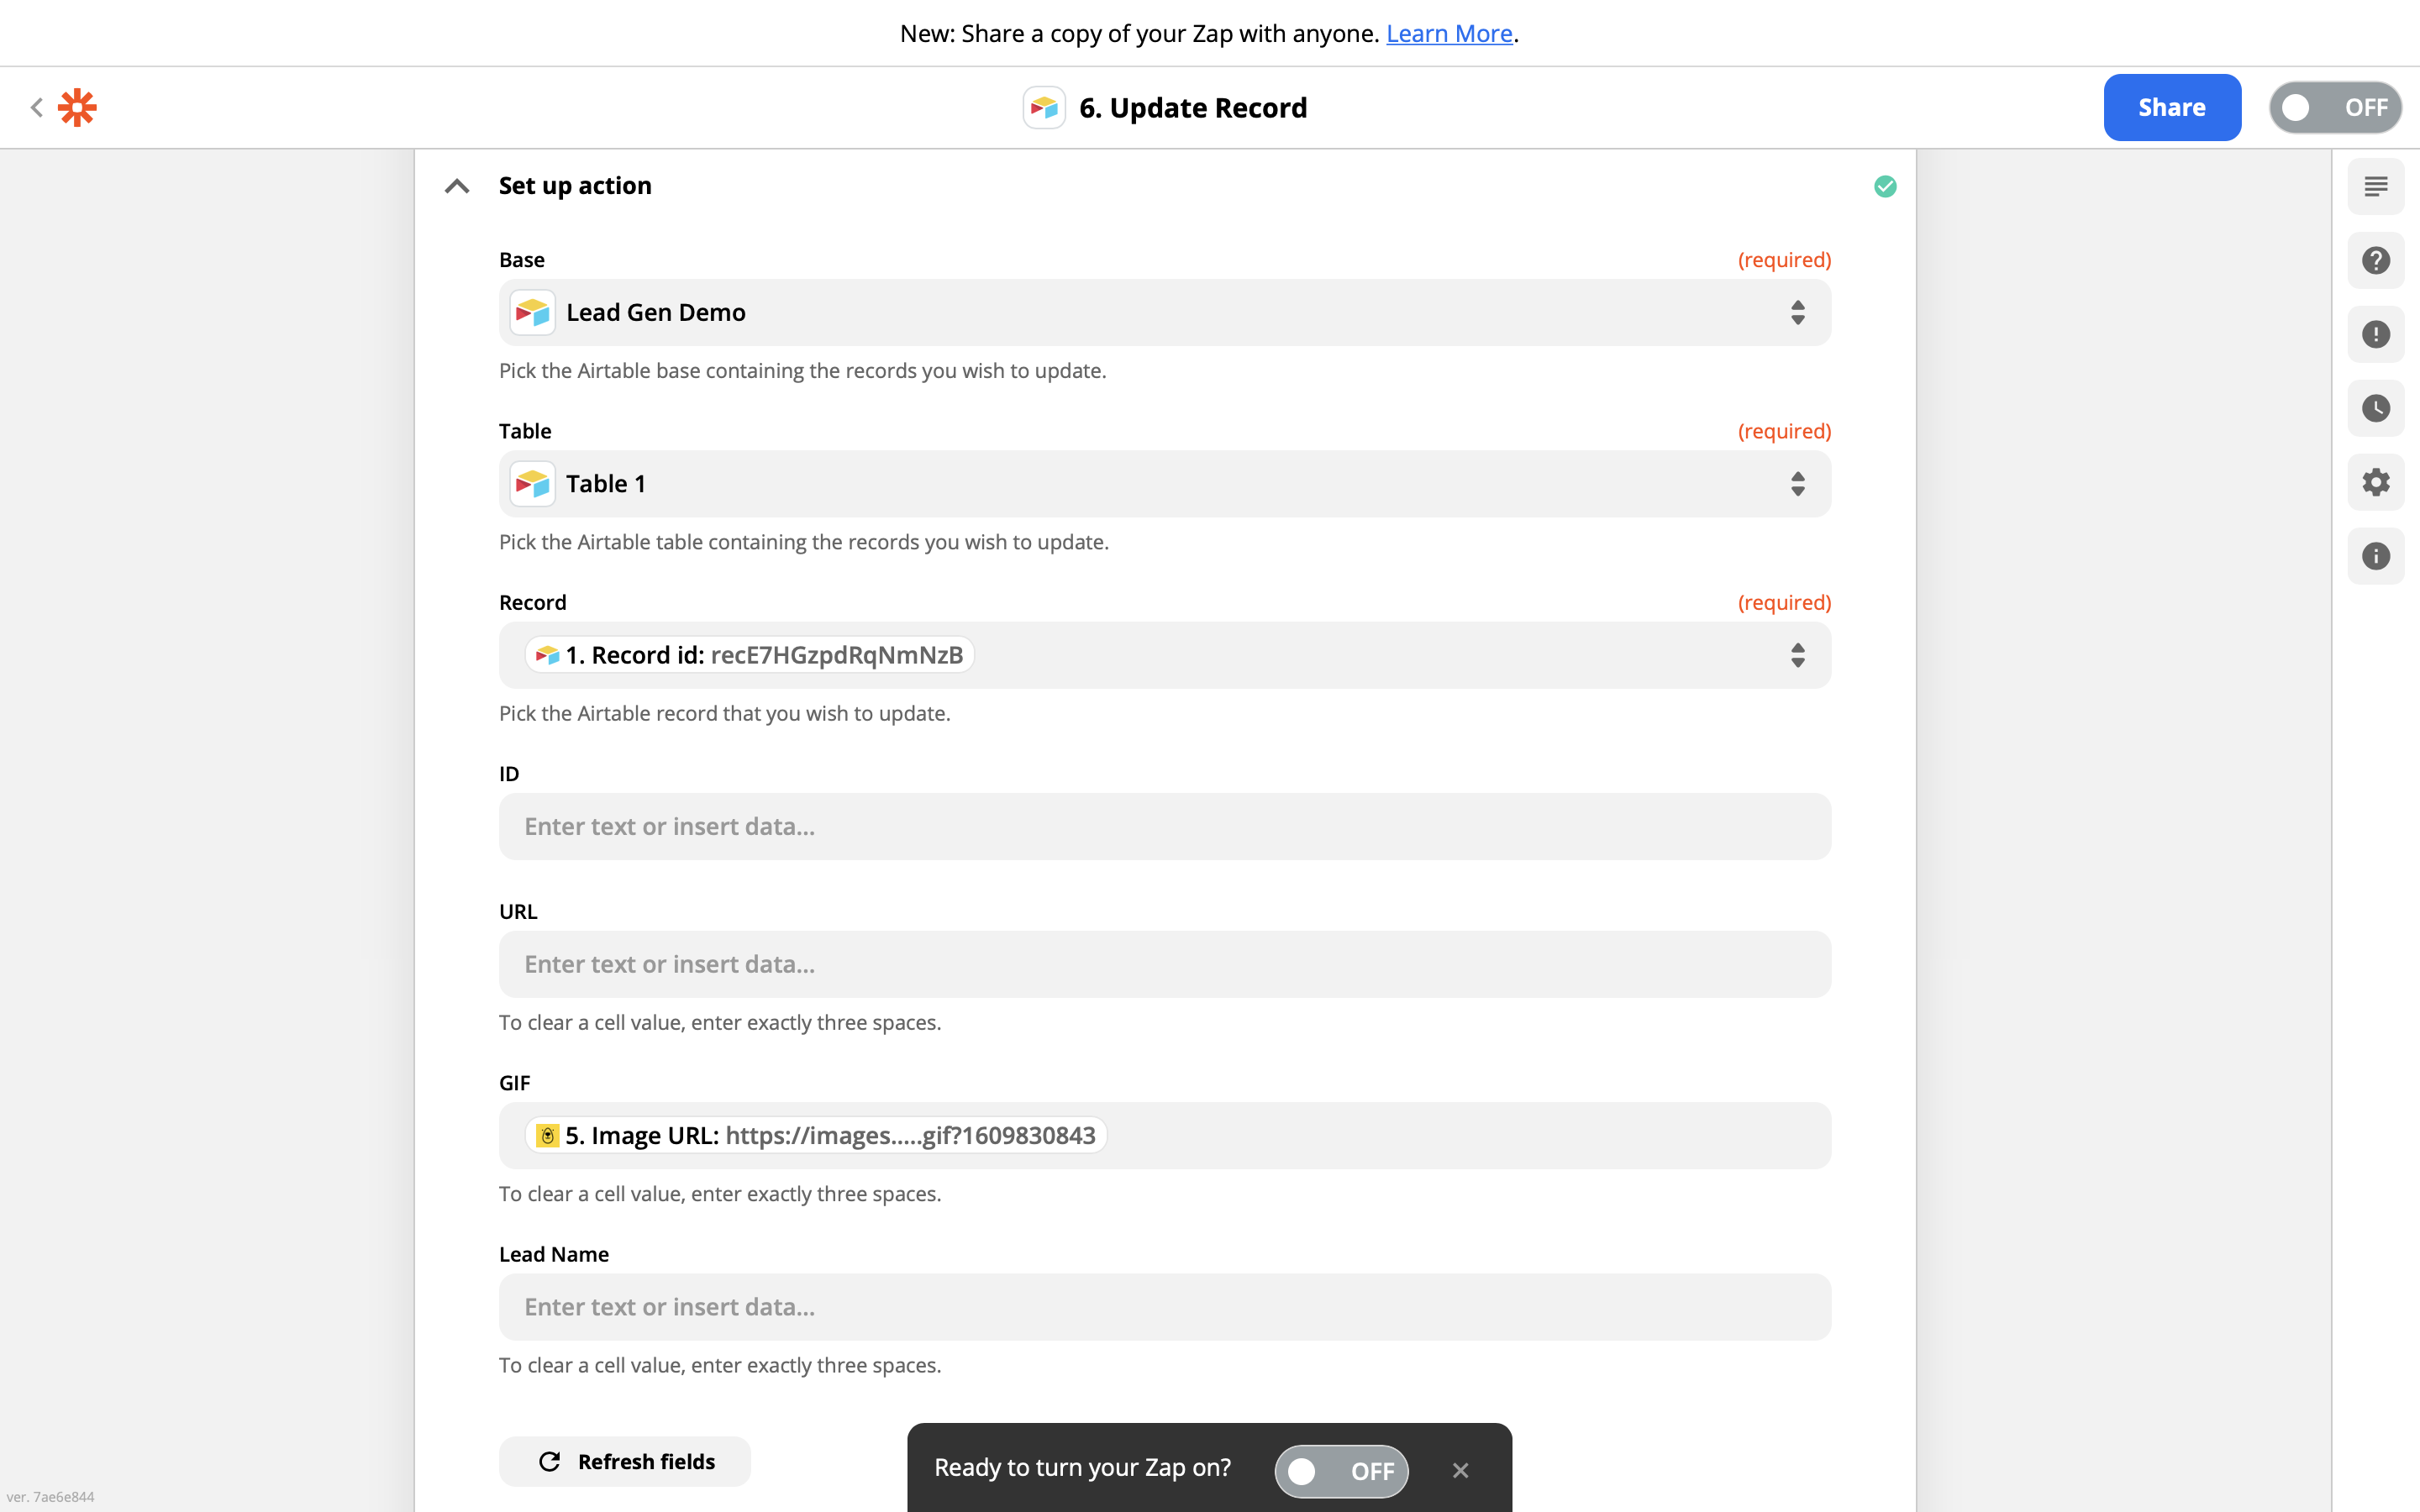2420x1512 pixels.
Task: Open the info details icon in sidebar
Action: (2375, 556)
